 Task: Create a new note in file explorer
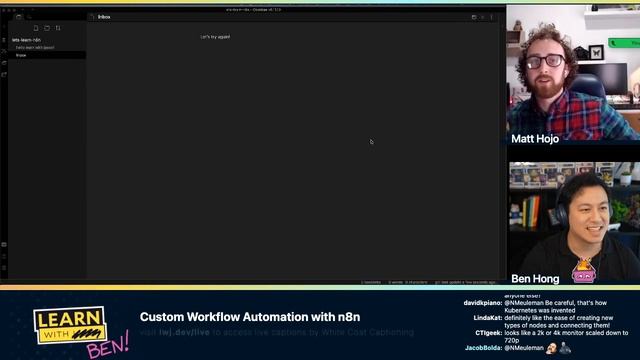(x=36, y=28)
